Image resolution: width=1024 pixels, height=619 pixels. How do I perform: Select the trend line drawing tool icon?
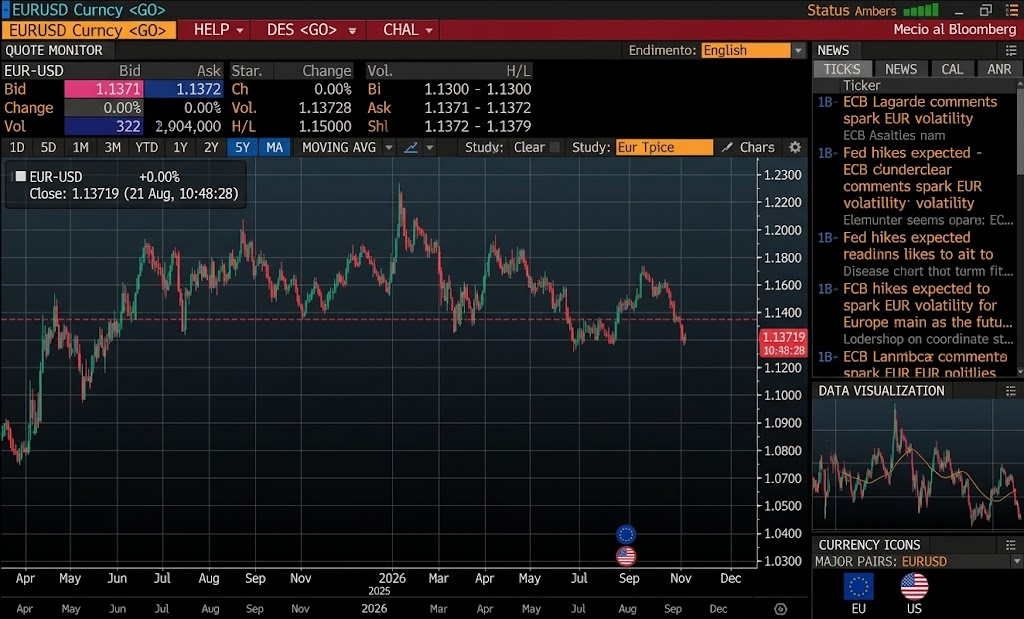click(x=411, y=148)
